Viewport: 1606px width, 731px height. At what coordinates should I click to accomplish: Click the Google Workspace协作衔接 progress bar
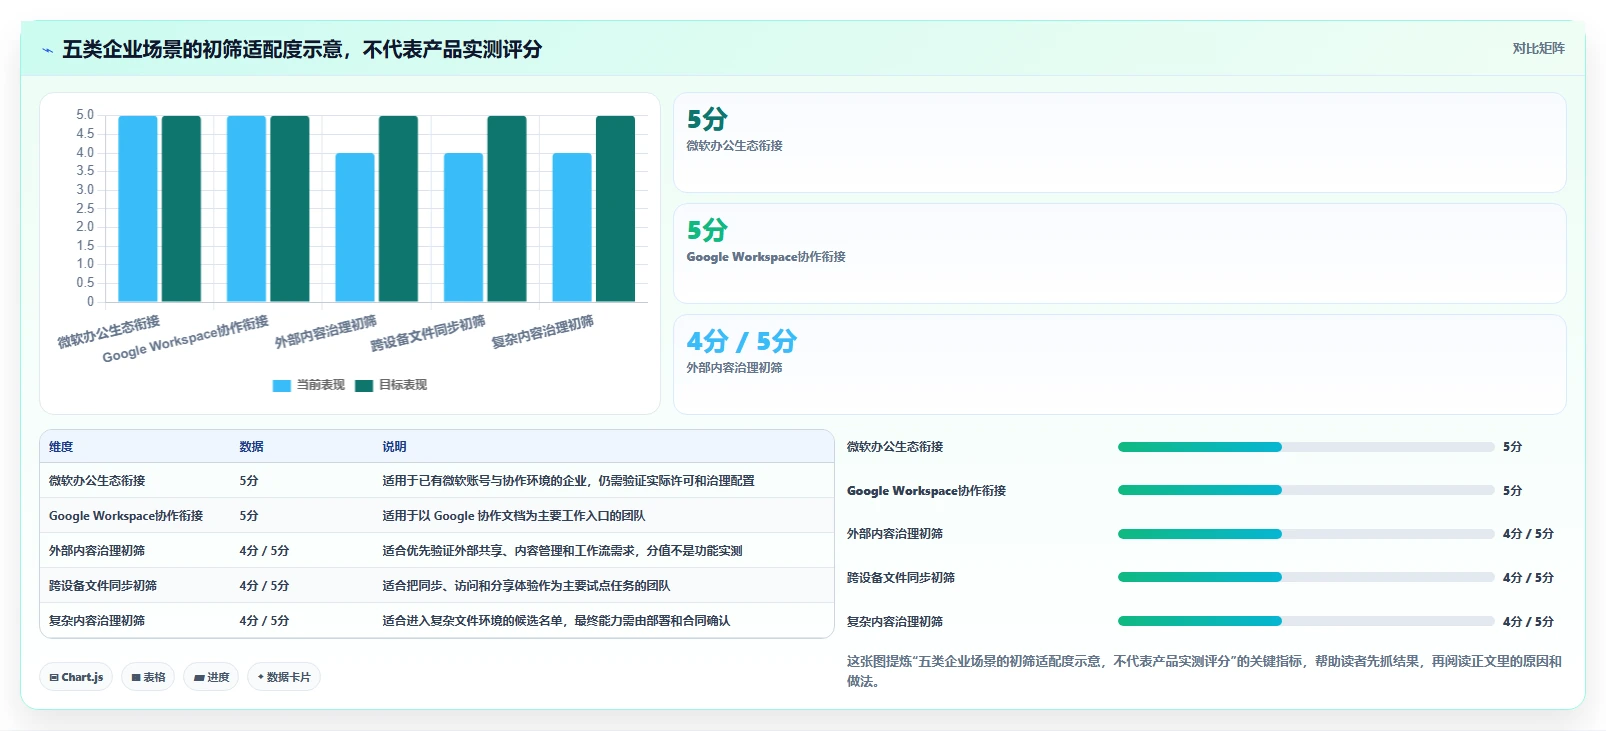1306,490
